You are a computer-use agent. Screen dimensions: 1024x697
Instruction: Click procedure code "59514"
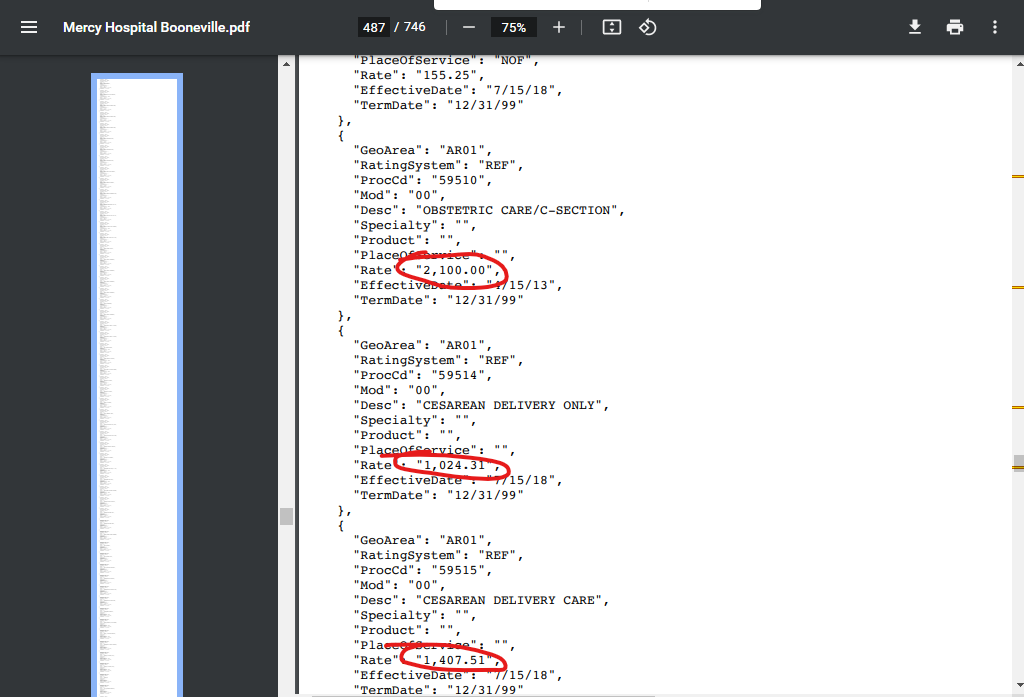458,375
